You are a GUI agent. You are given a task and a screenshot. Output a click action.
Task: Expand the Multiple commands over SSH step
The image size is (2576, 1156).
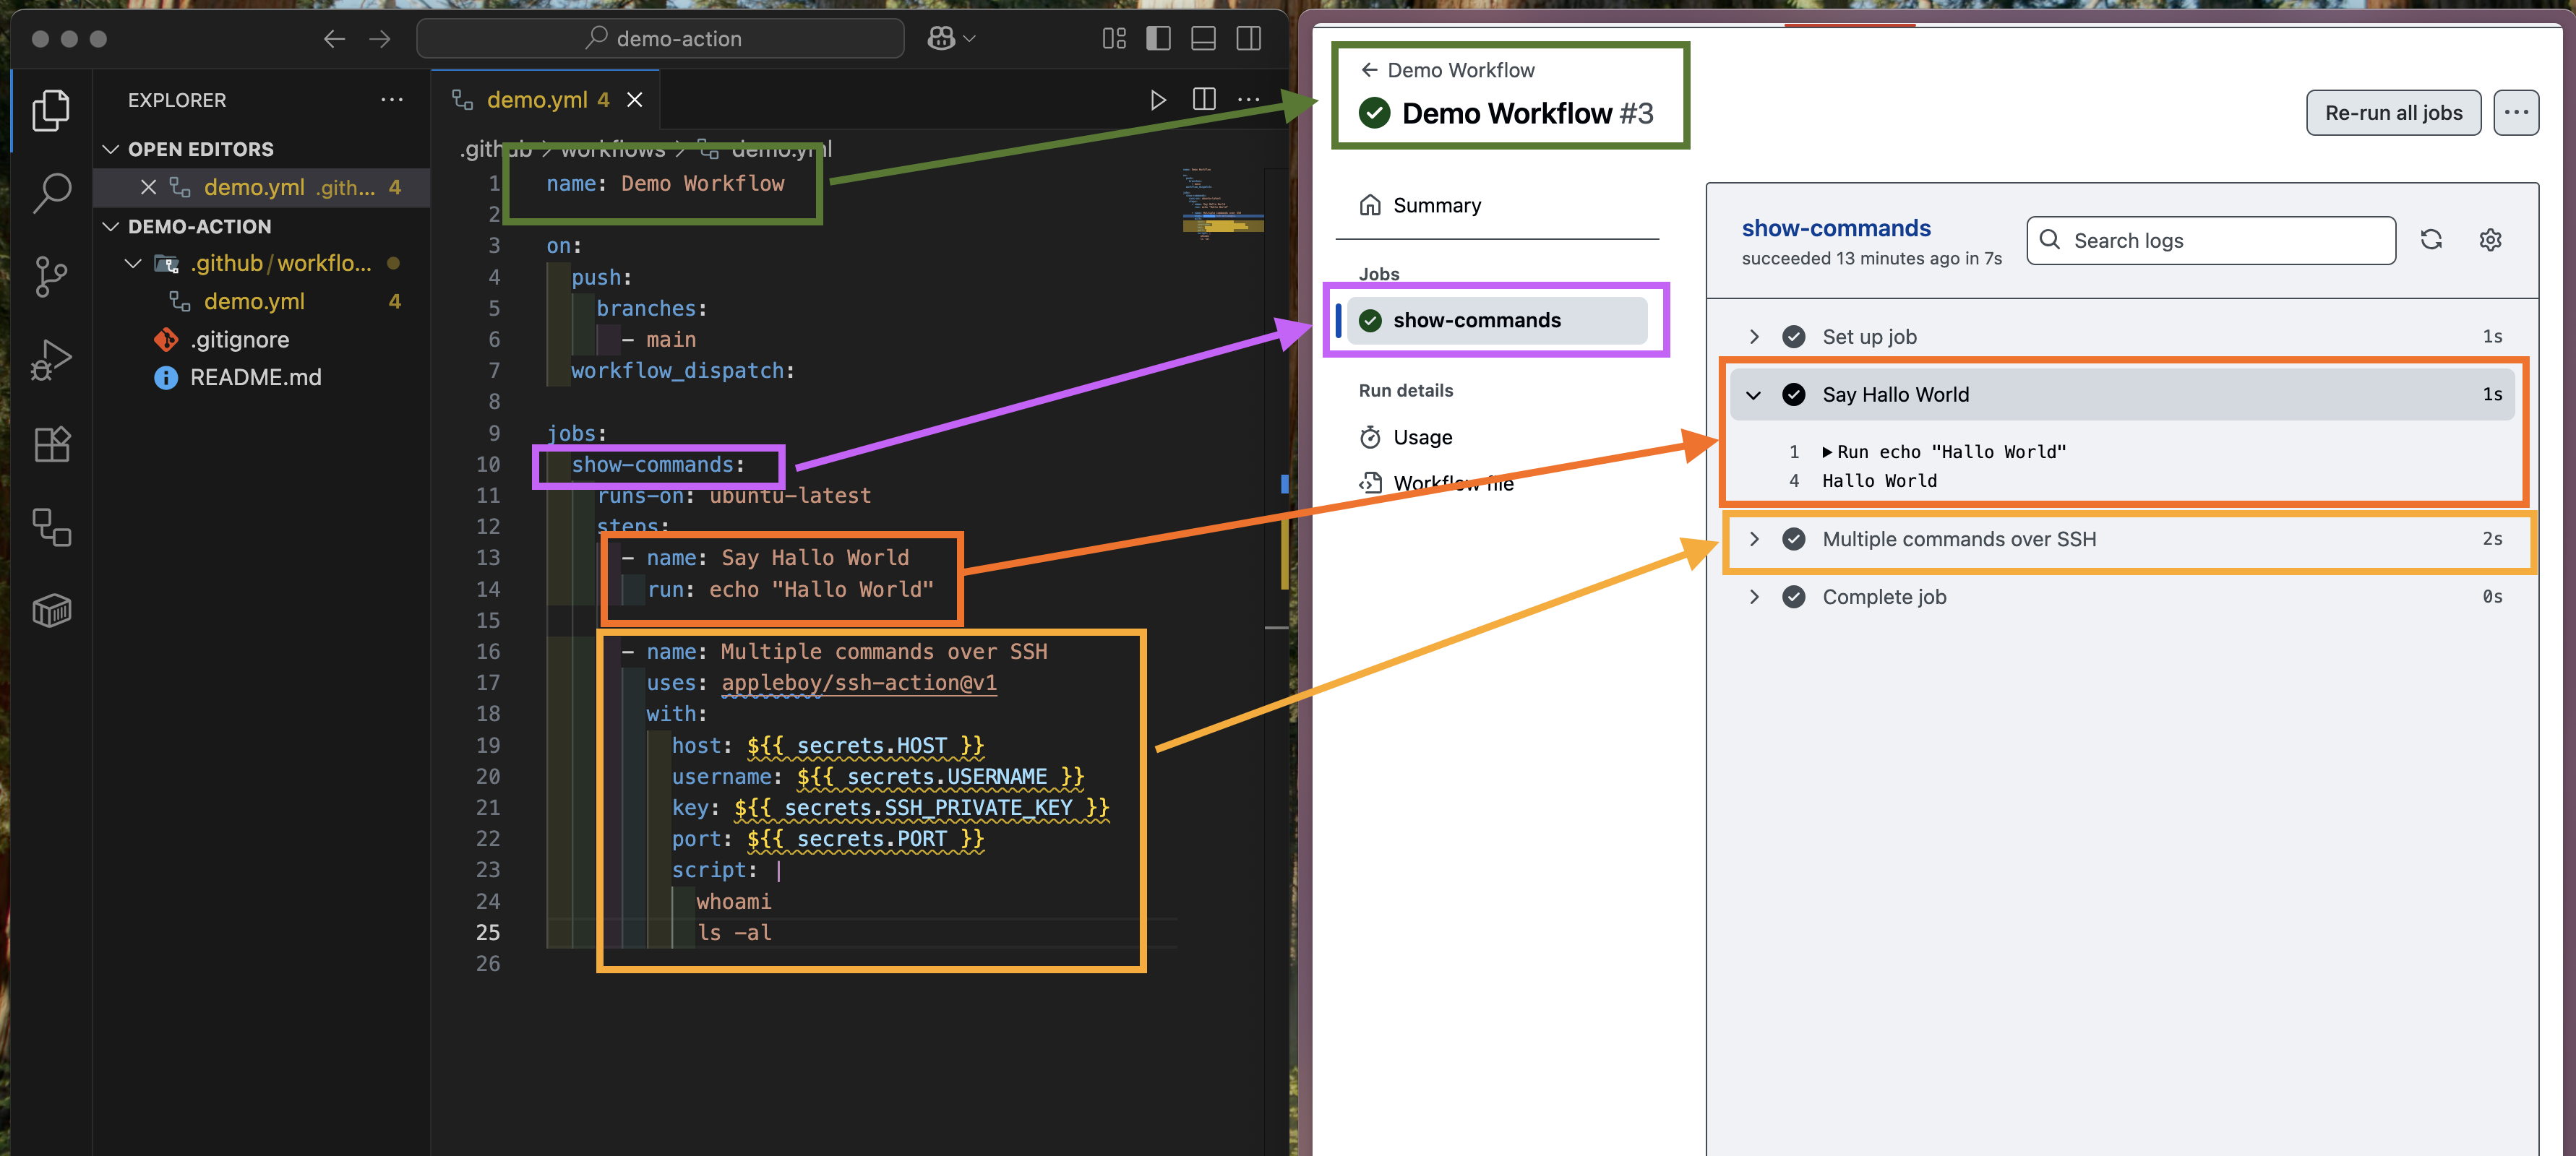coord(1754,538)
